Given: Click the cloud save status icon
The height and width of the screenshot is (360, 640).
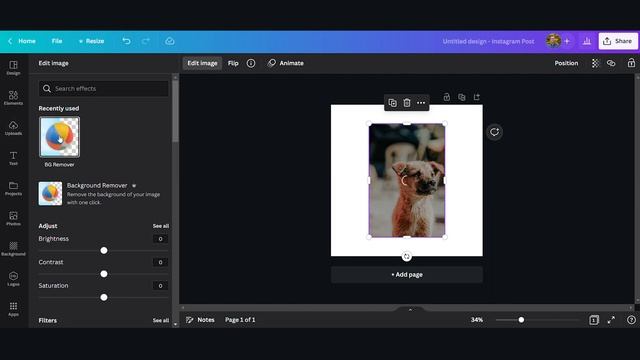Looking at the screenshot, I should tap(170, 41).
